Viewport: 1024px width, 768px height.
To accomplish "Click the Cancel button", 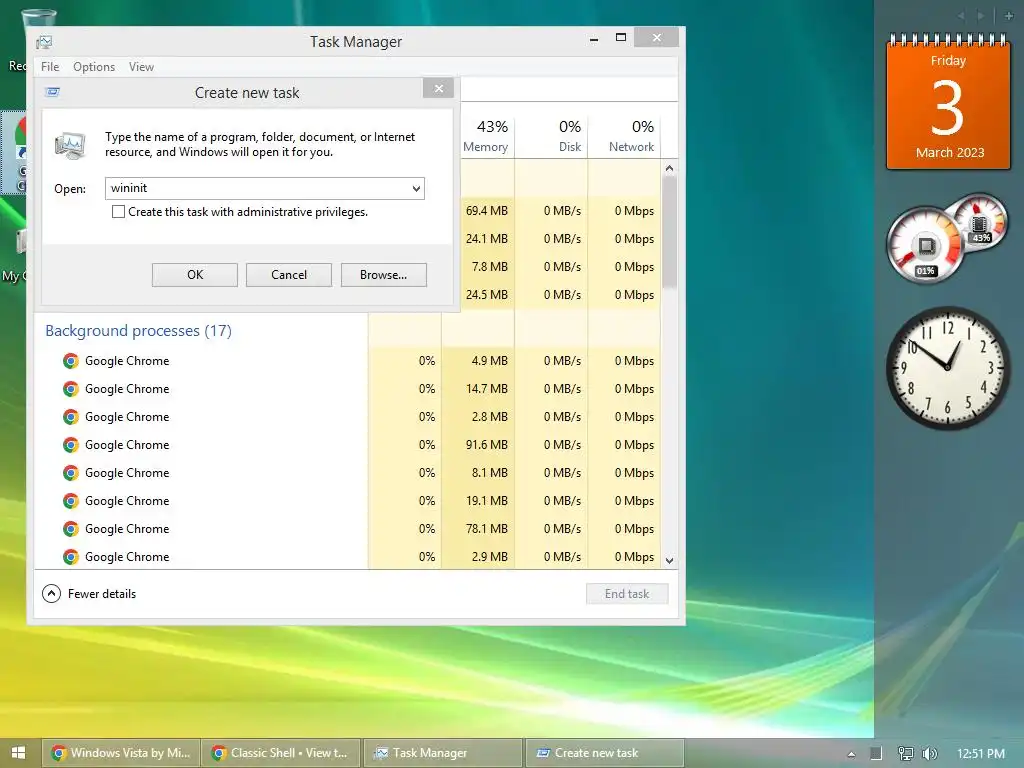I will tap(289, 275).
